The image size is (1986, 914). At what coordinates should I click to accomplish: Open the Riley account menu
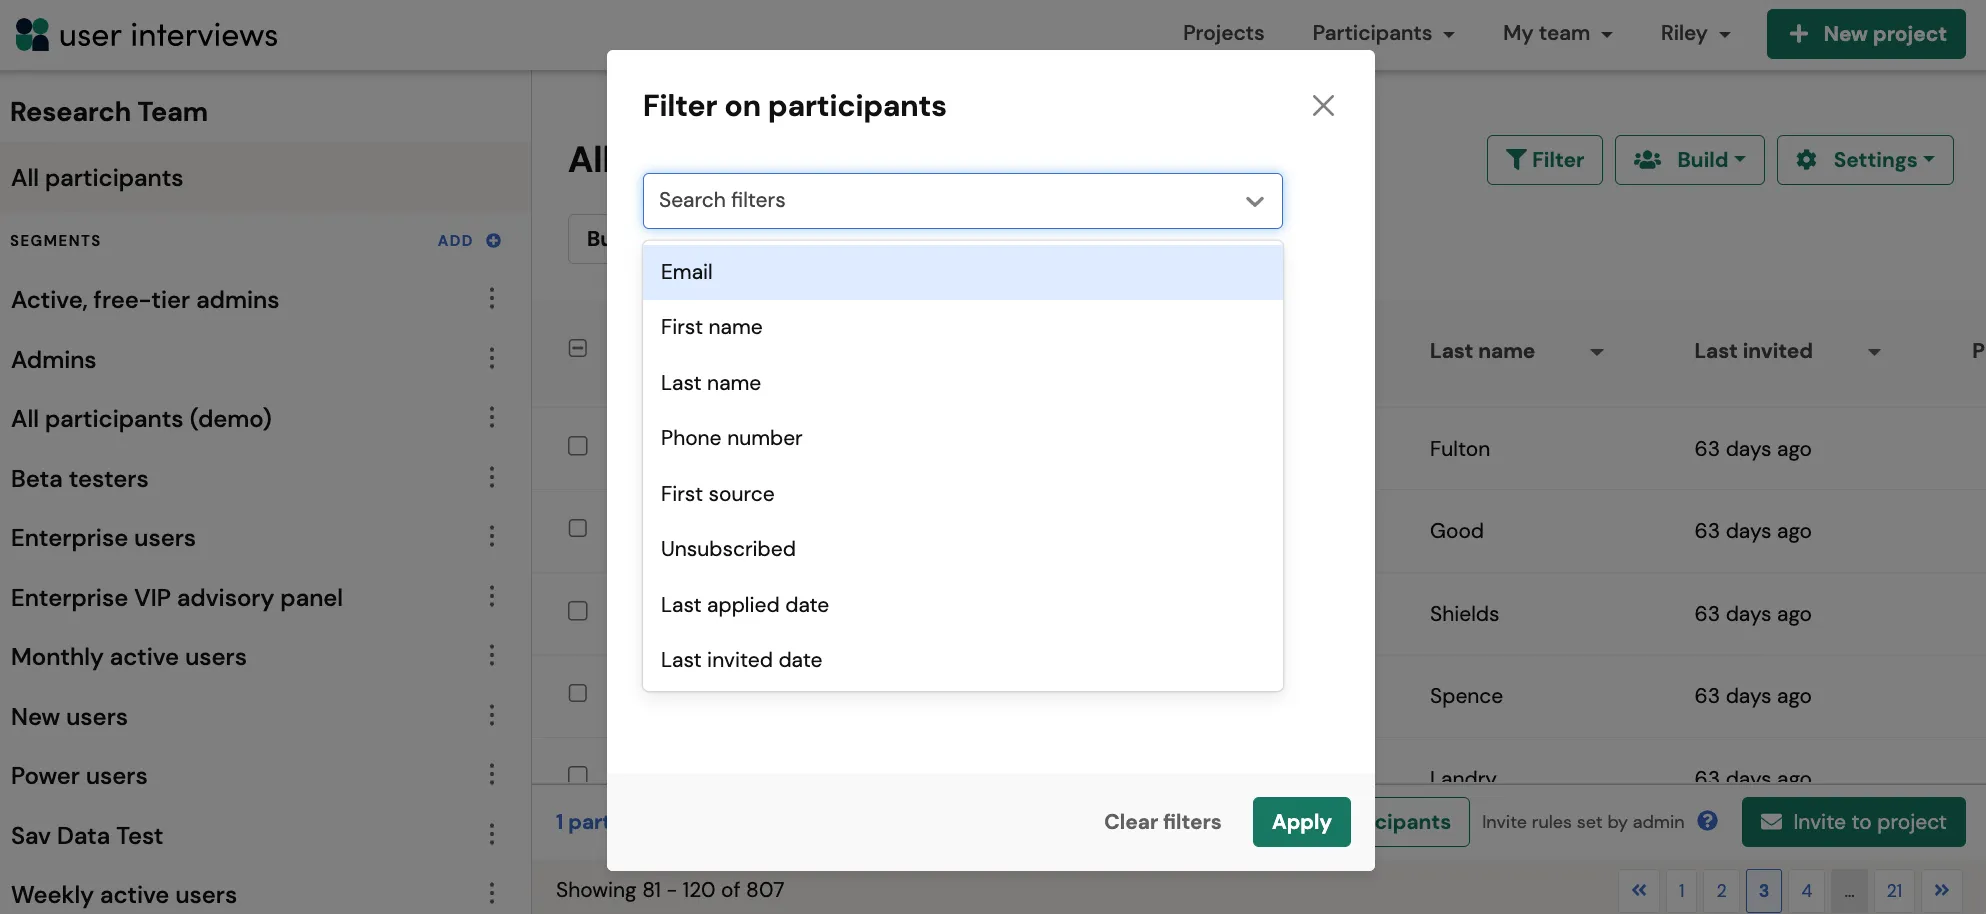pos(1695,33)
